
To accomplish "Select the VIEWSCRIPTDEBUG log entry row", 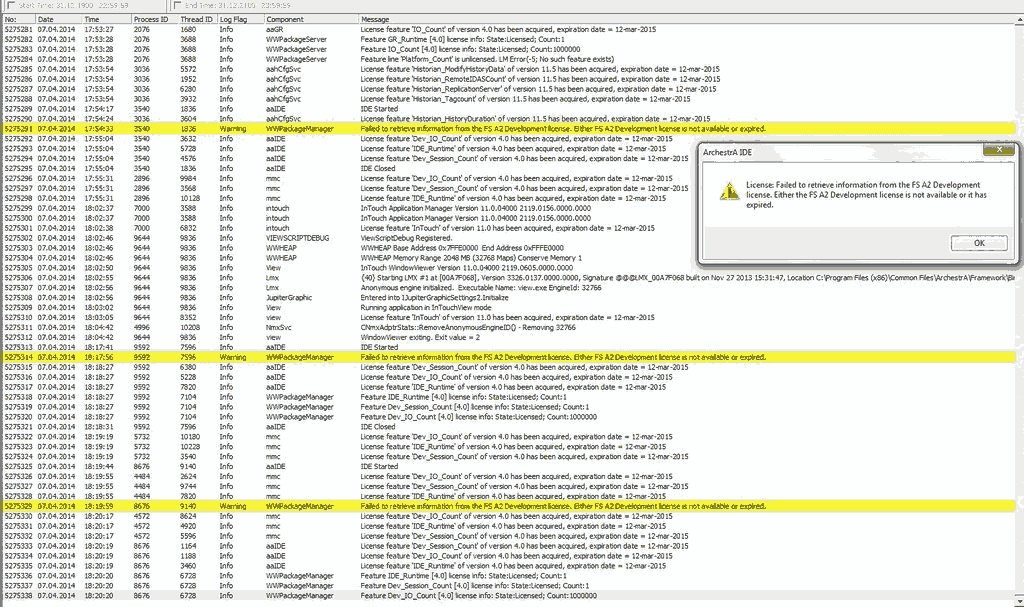I will (400, 238).
